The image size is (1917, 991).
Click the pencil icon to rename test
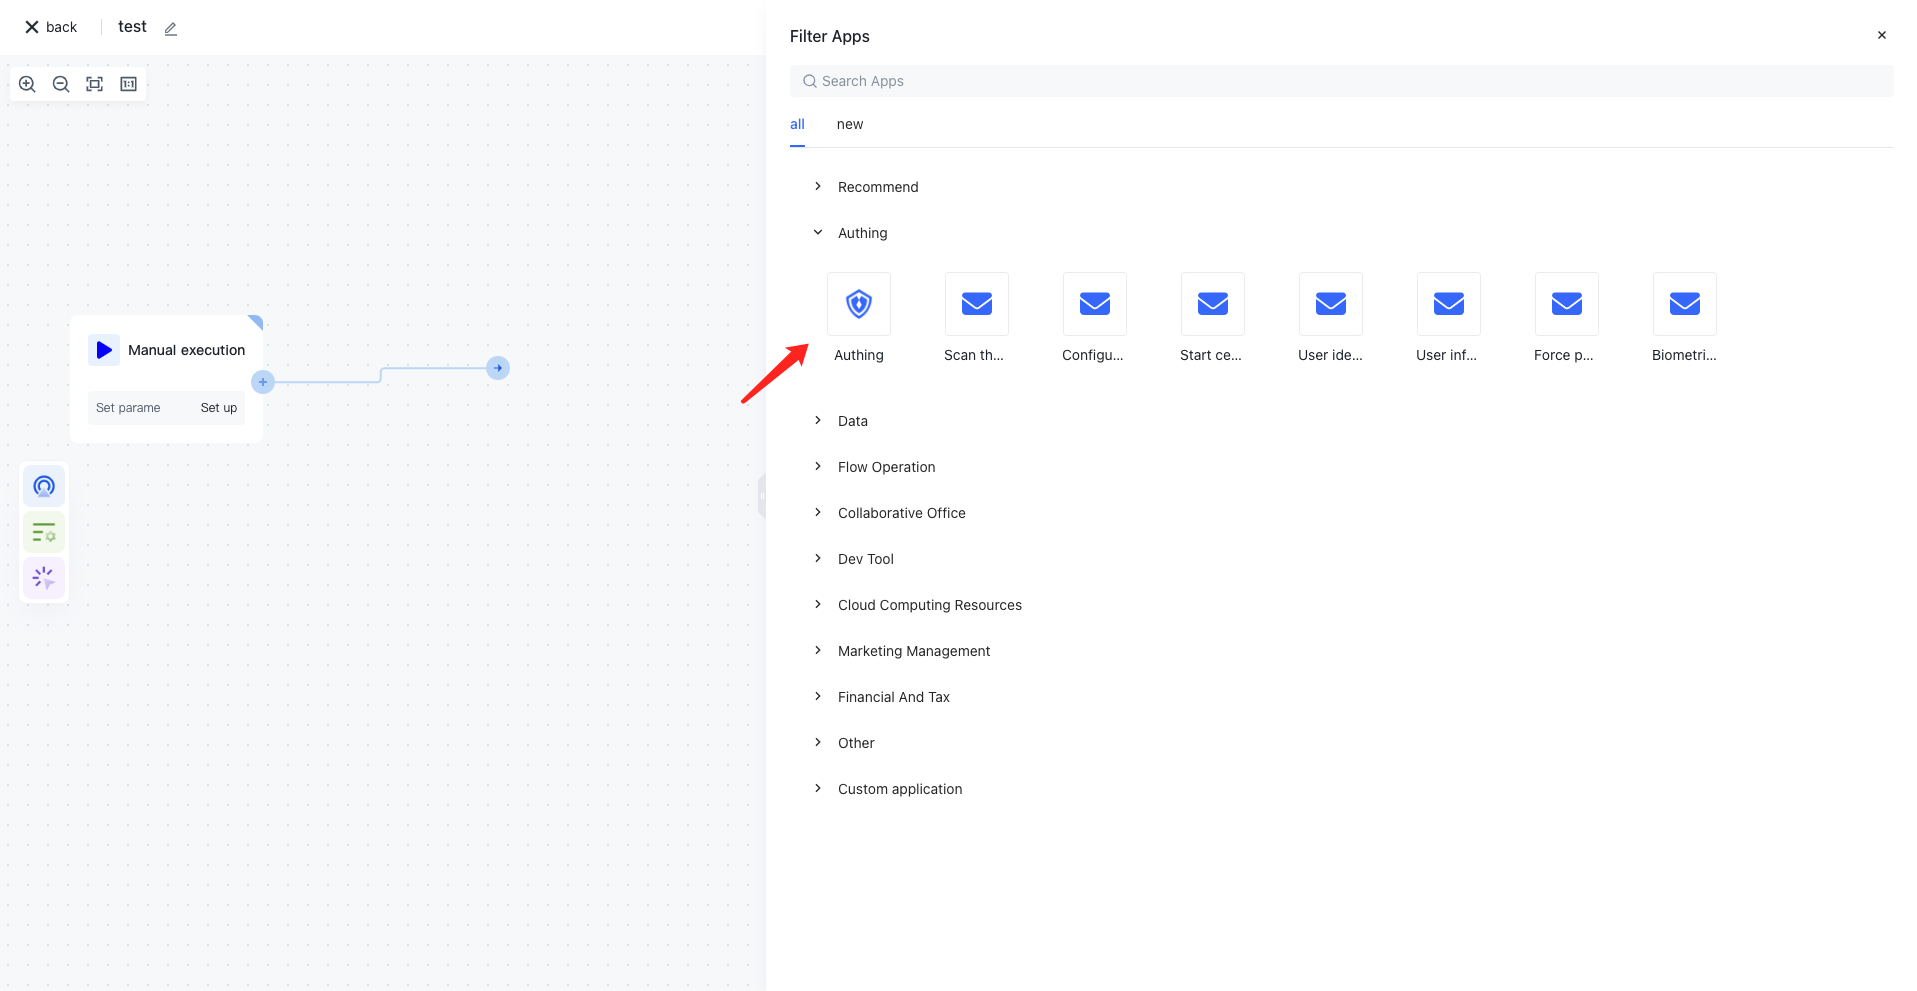171,29
